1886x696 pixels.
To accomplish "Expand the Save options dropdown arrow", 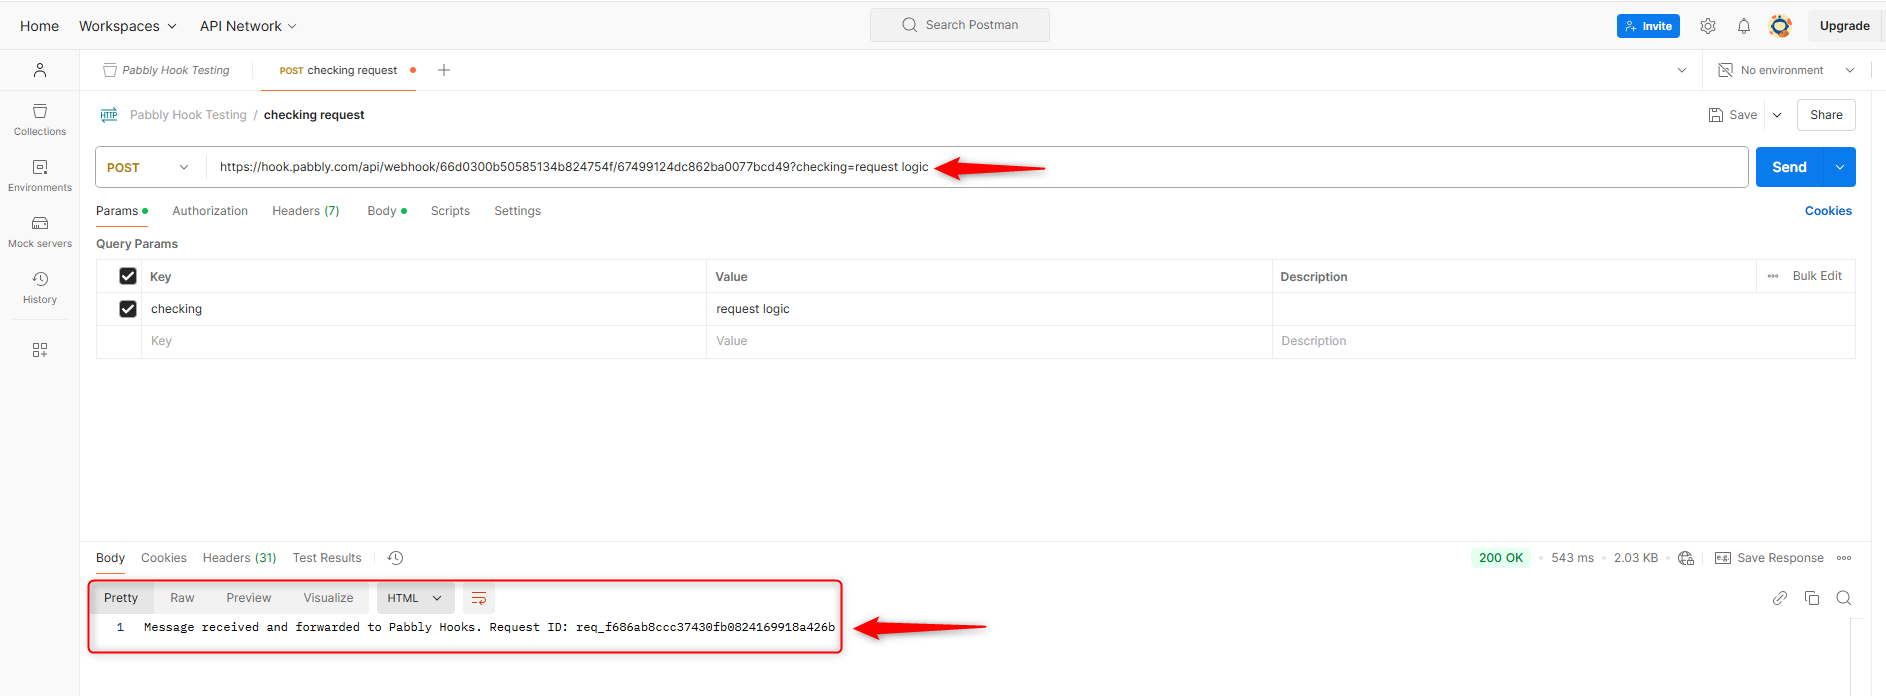I will point(1777,115).
